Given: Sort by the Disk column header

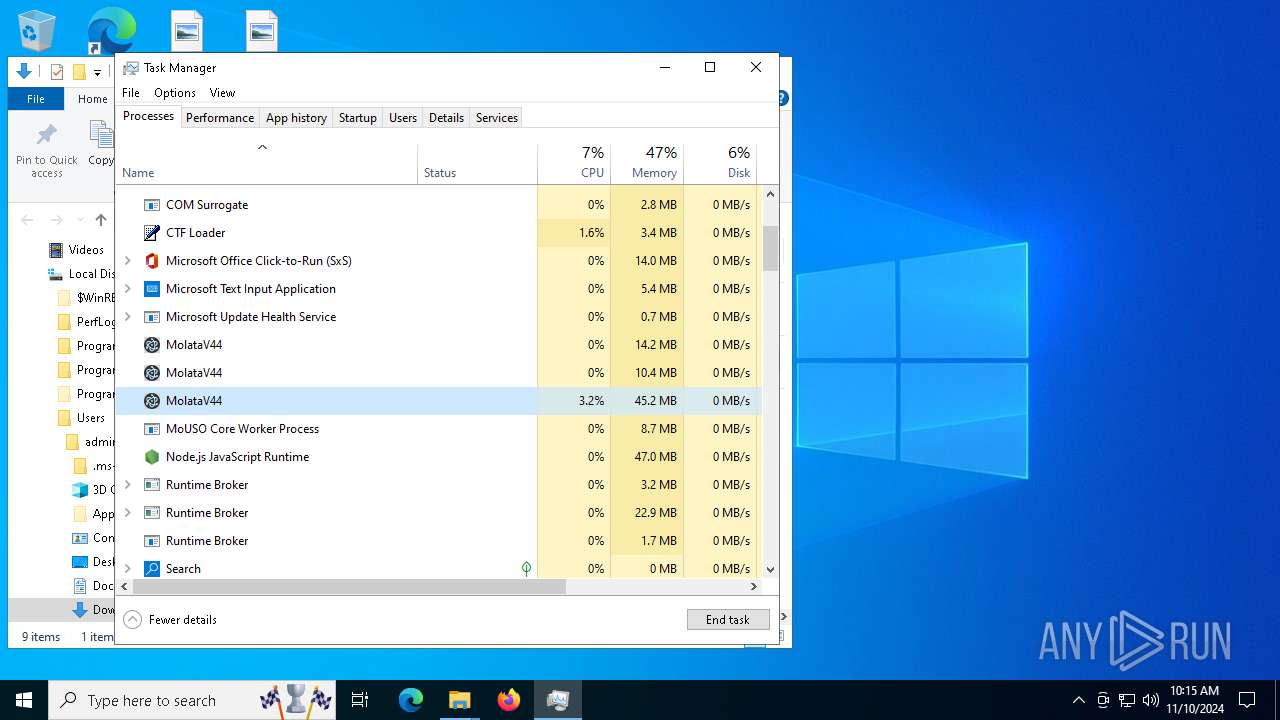Looking at the screenshot, I should tap(720, 164).
